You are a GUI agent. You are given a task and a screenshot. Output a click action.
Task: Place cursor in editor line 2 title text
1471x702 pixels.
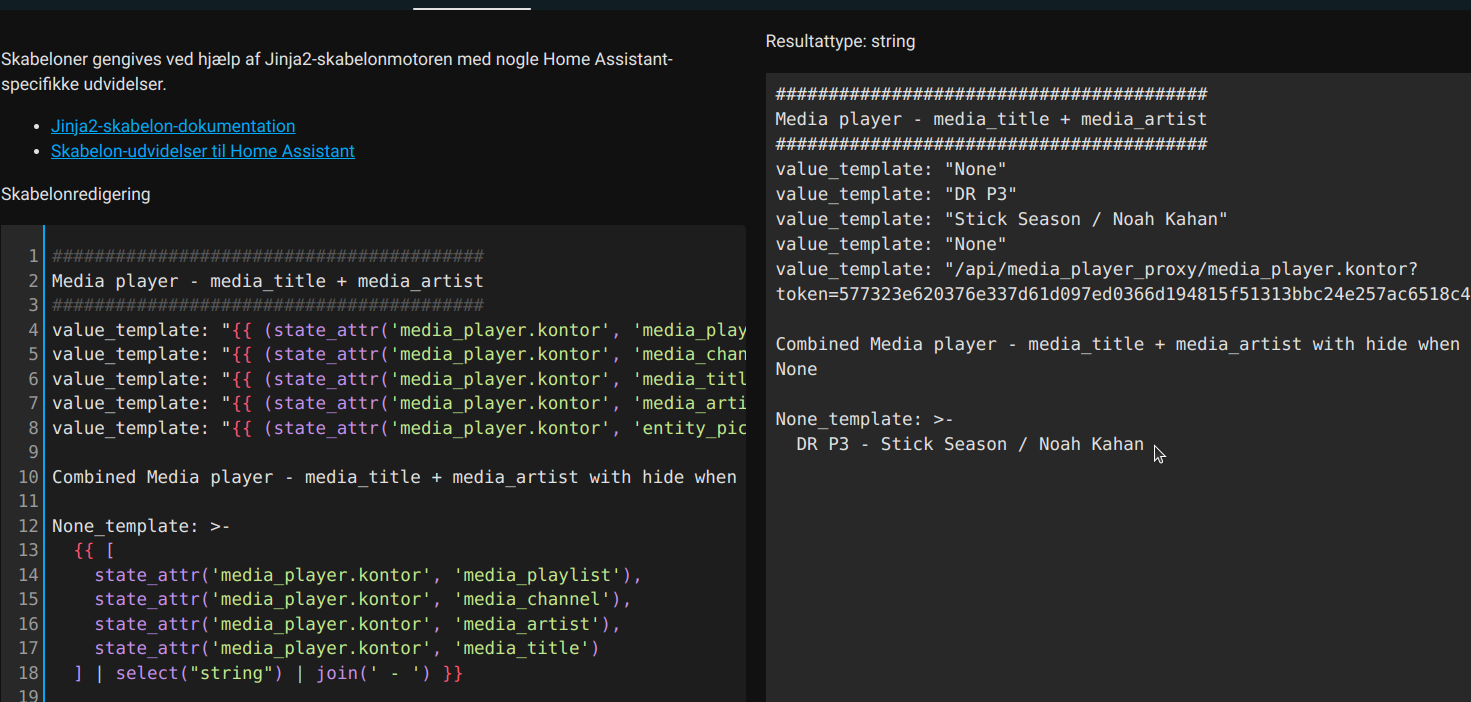(267, 281)
